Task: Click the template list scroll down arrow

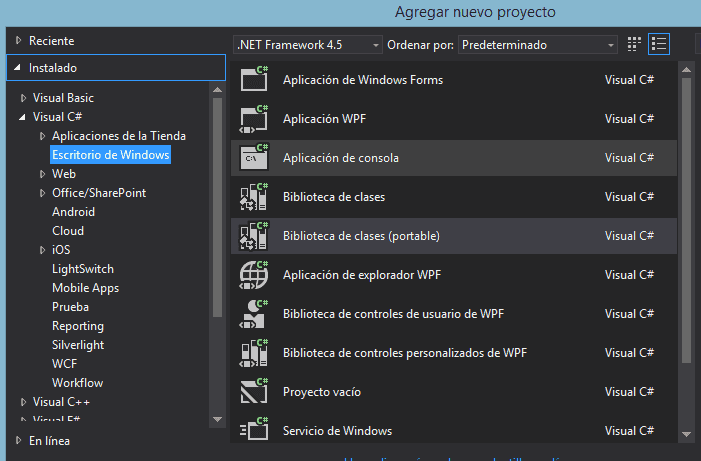Action: [687, 434]
